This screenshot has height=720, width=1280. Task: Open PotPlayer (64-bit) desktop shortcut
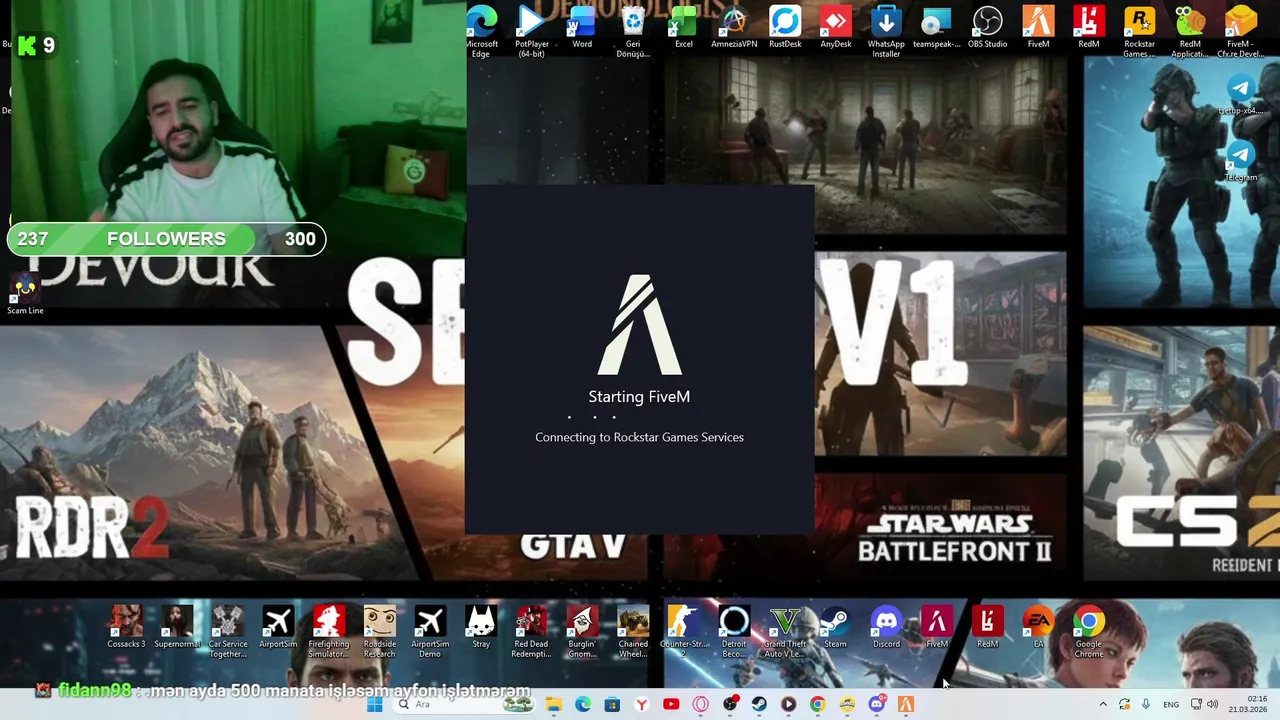coord(531,30)
